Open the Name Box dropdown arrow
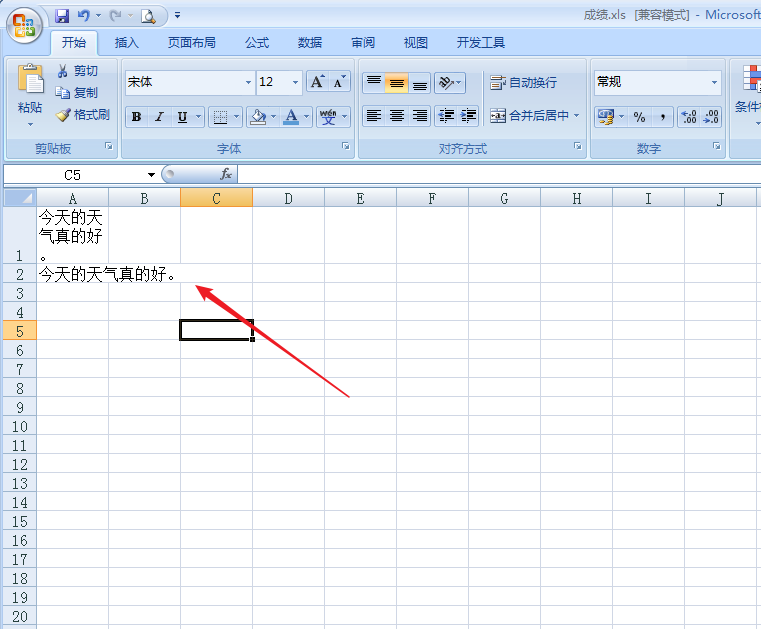761x629 pixels. (x=151, y=175)
